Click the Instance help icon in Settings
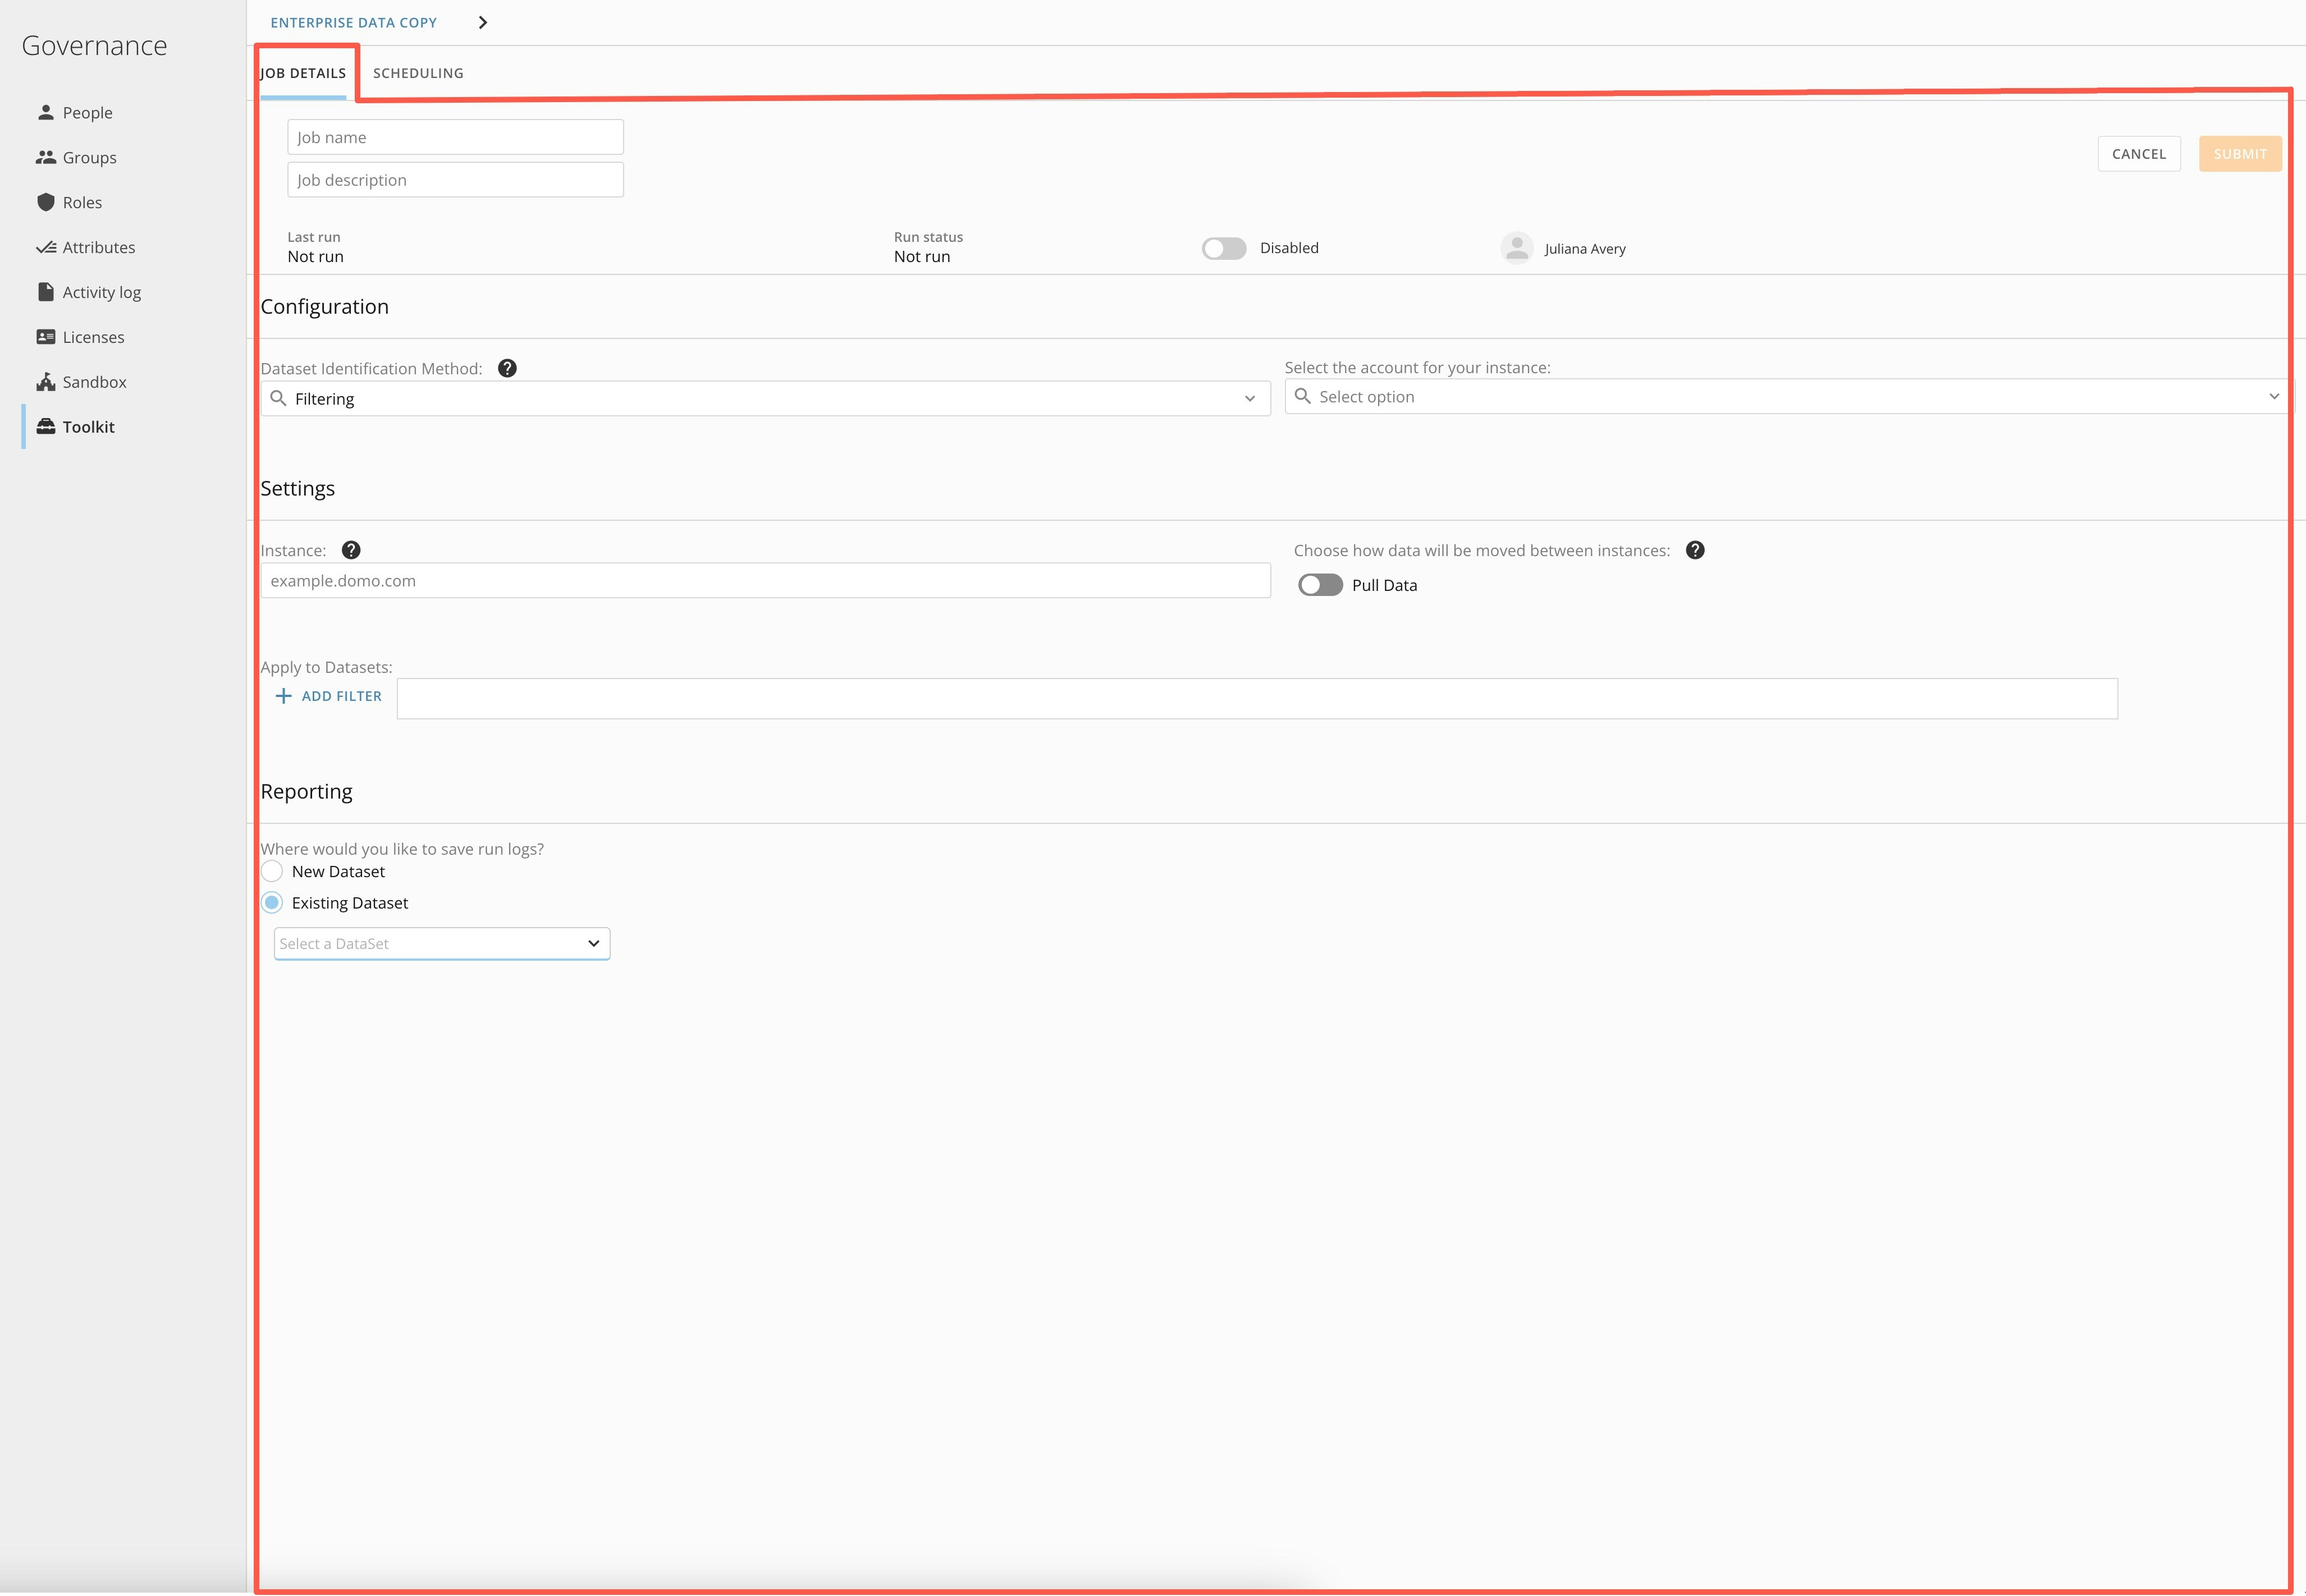The image size is (2306, 1596). click(x=351, y=549)
